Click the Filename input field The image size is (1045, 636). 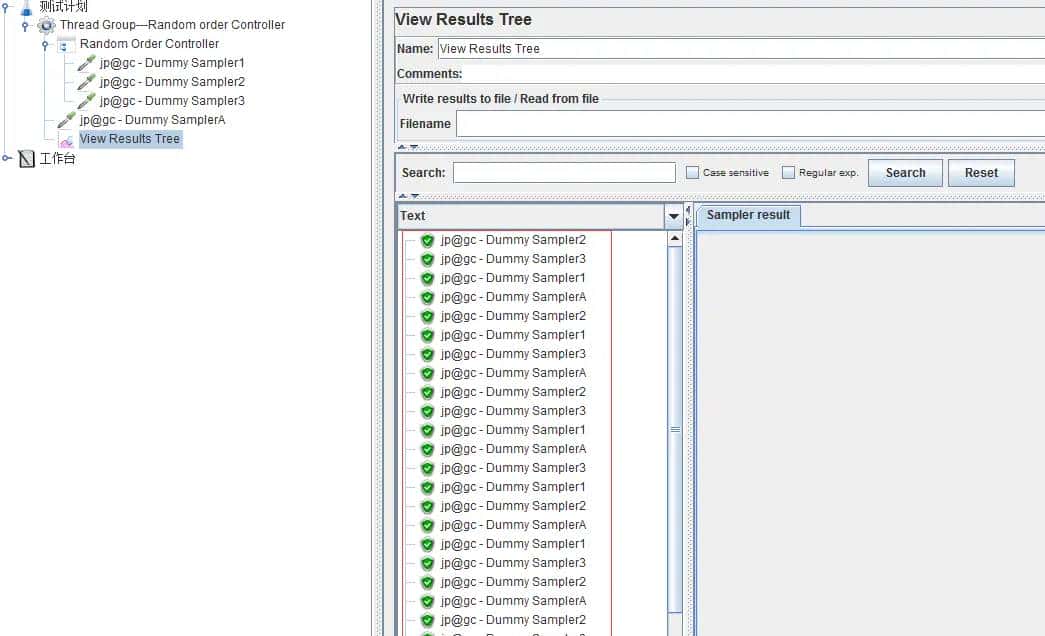click(x=750, y=124)
